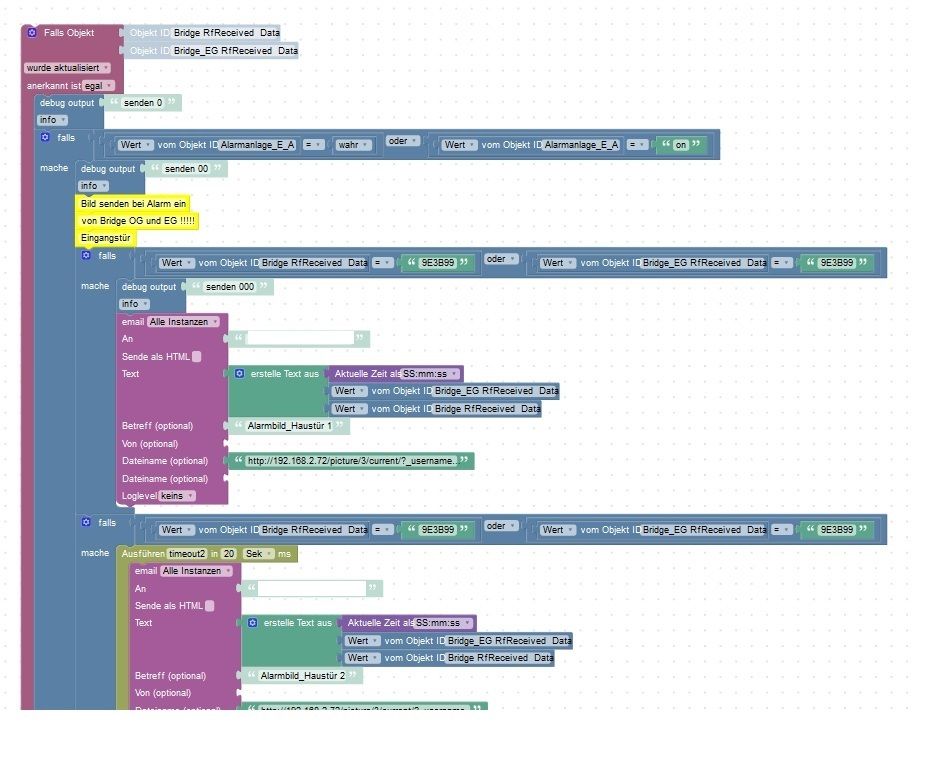940x762 pixels.
Task: Click the comment 'Bild senden bei Alarm ein'
Action: click(x=133, y=203)
